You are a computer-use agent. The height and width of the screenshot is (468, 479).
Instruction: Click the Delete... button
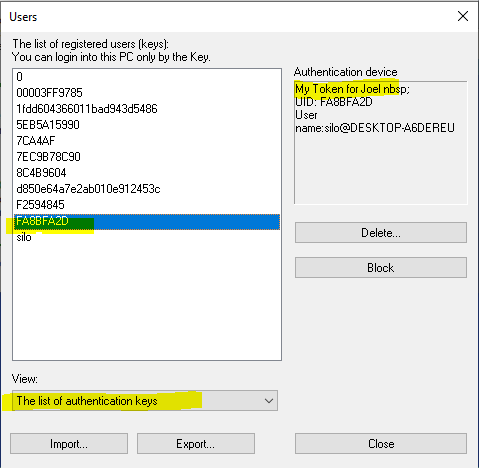click(381, 233)
